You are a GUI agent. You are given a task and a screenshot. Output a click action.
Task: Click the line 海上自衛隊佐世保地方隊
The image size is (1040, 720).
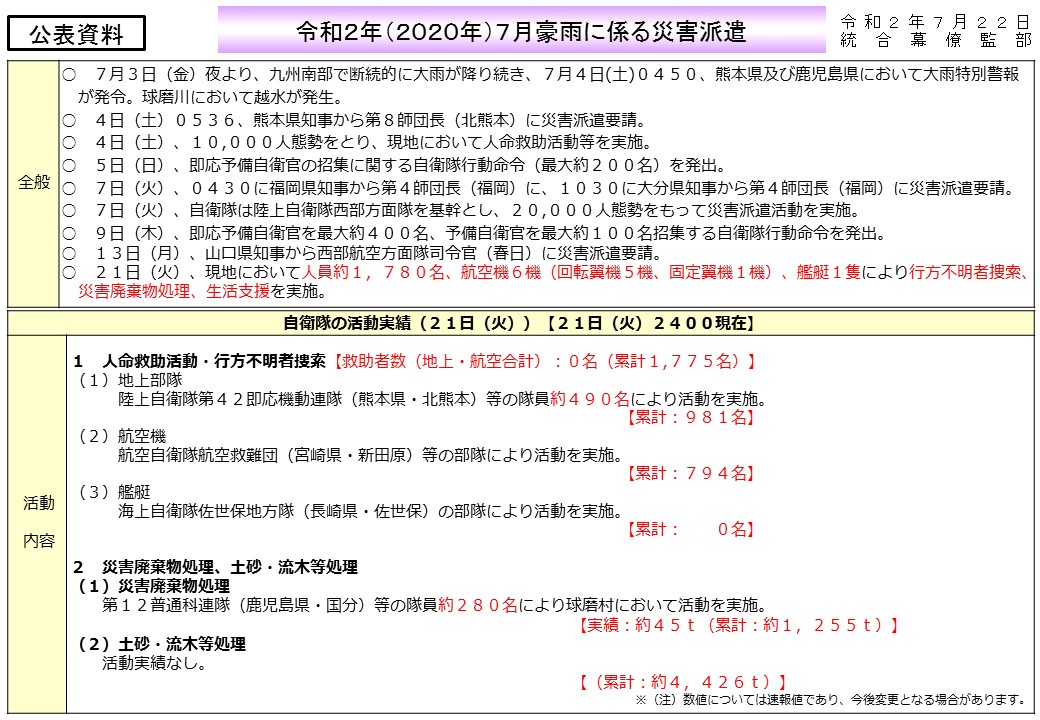coord(371,510)
